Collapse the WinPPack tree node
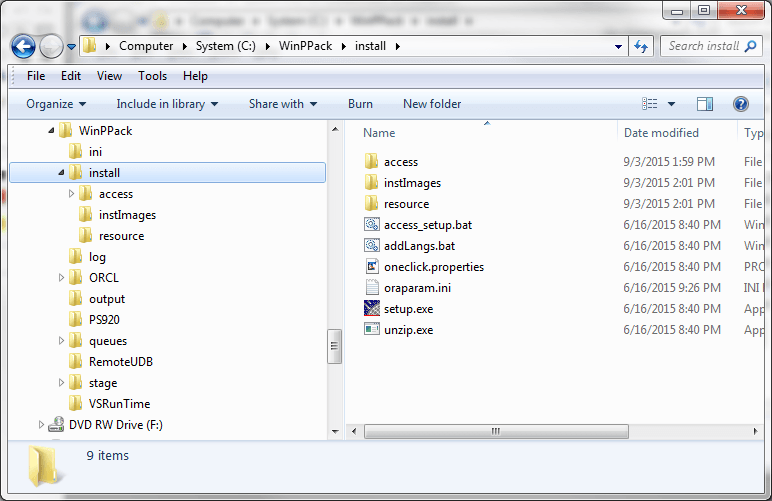772x501 pixels. pyautogui.click(x=51, y=131)
